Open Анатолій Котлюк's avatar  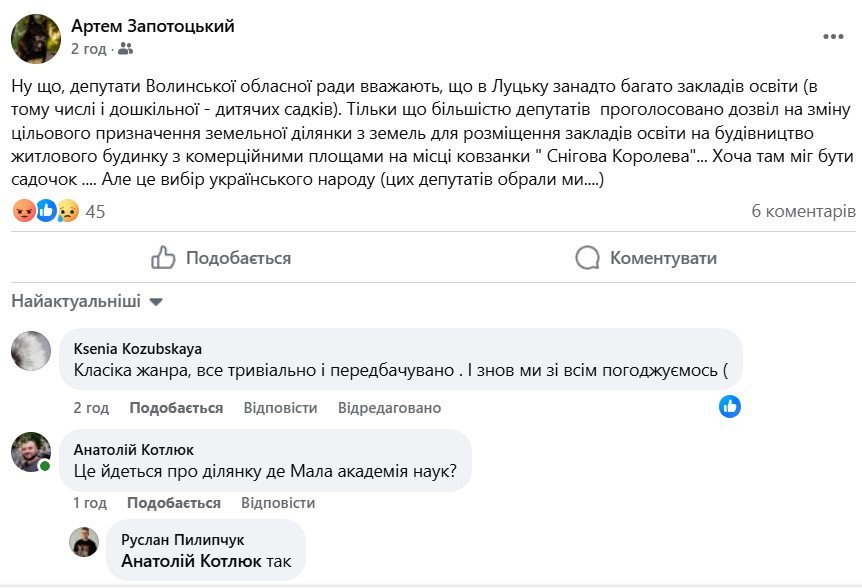point(31,452)
